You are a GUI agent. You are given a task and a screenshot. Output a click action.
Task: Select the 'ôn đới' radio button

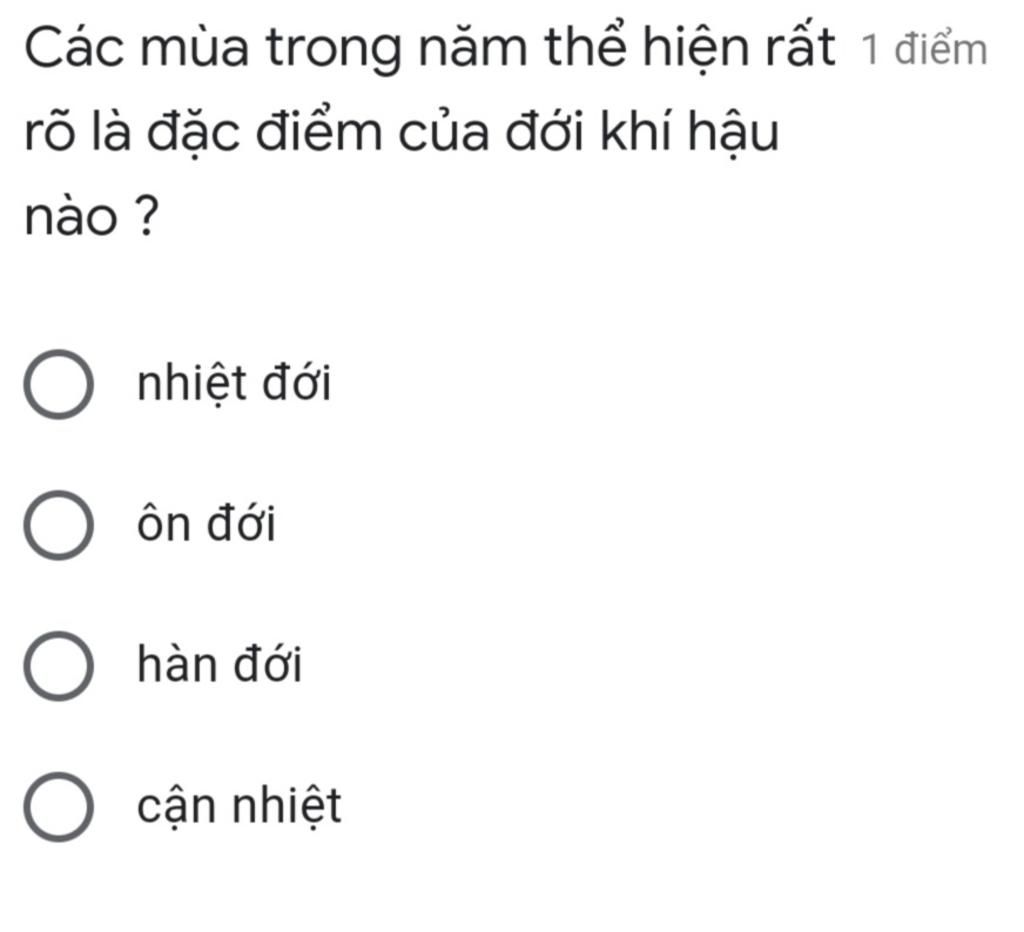point(58,525)
